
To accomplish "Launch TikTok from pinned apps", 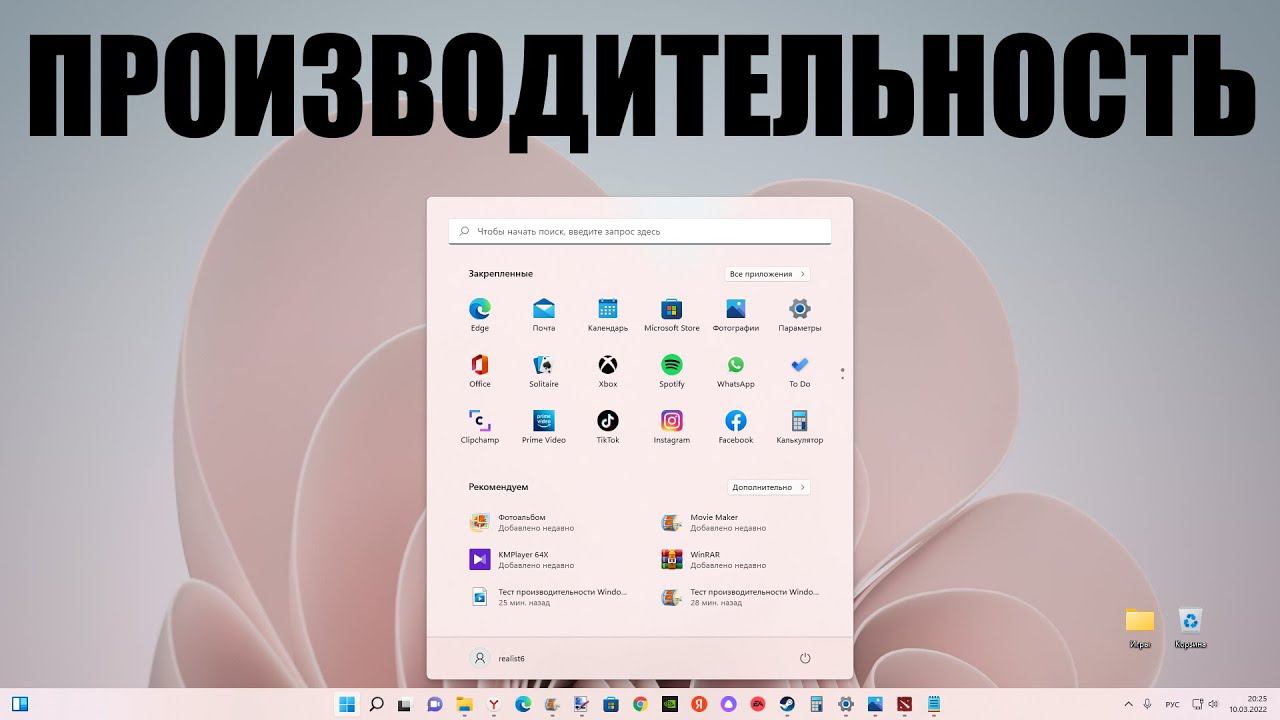I will coord(608,426).
